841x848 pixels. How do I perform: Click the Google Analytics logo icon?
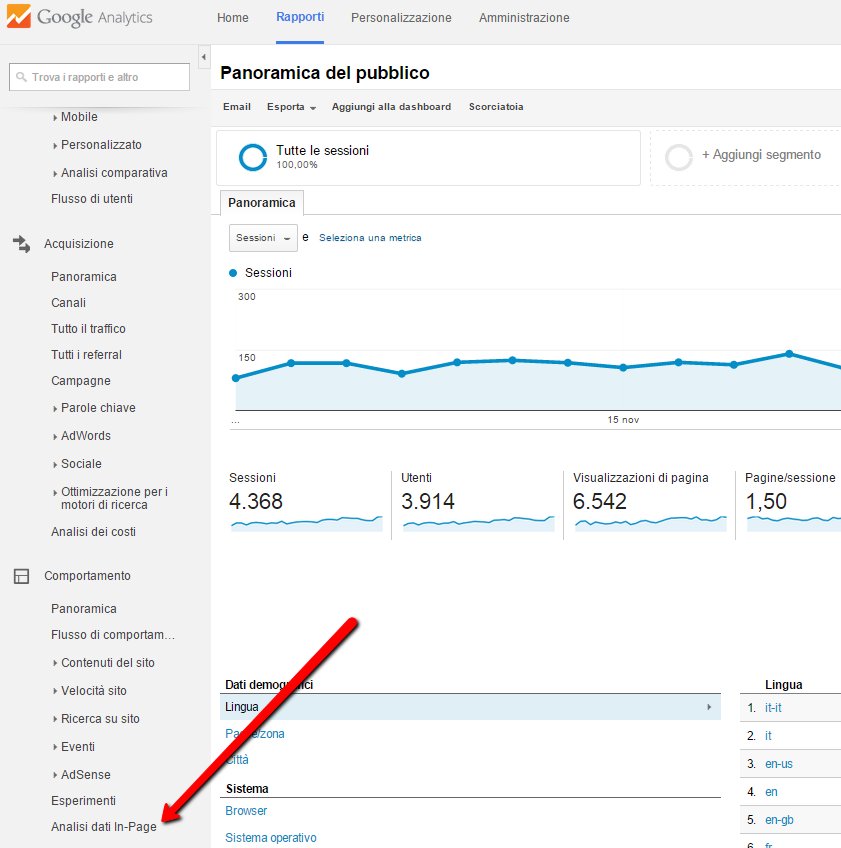(18, 17)
